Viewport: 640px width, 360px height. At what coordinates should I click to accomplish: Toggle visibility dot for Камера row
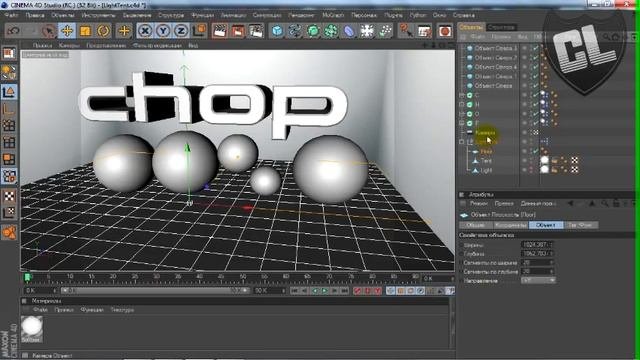coord(524,132)
